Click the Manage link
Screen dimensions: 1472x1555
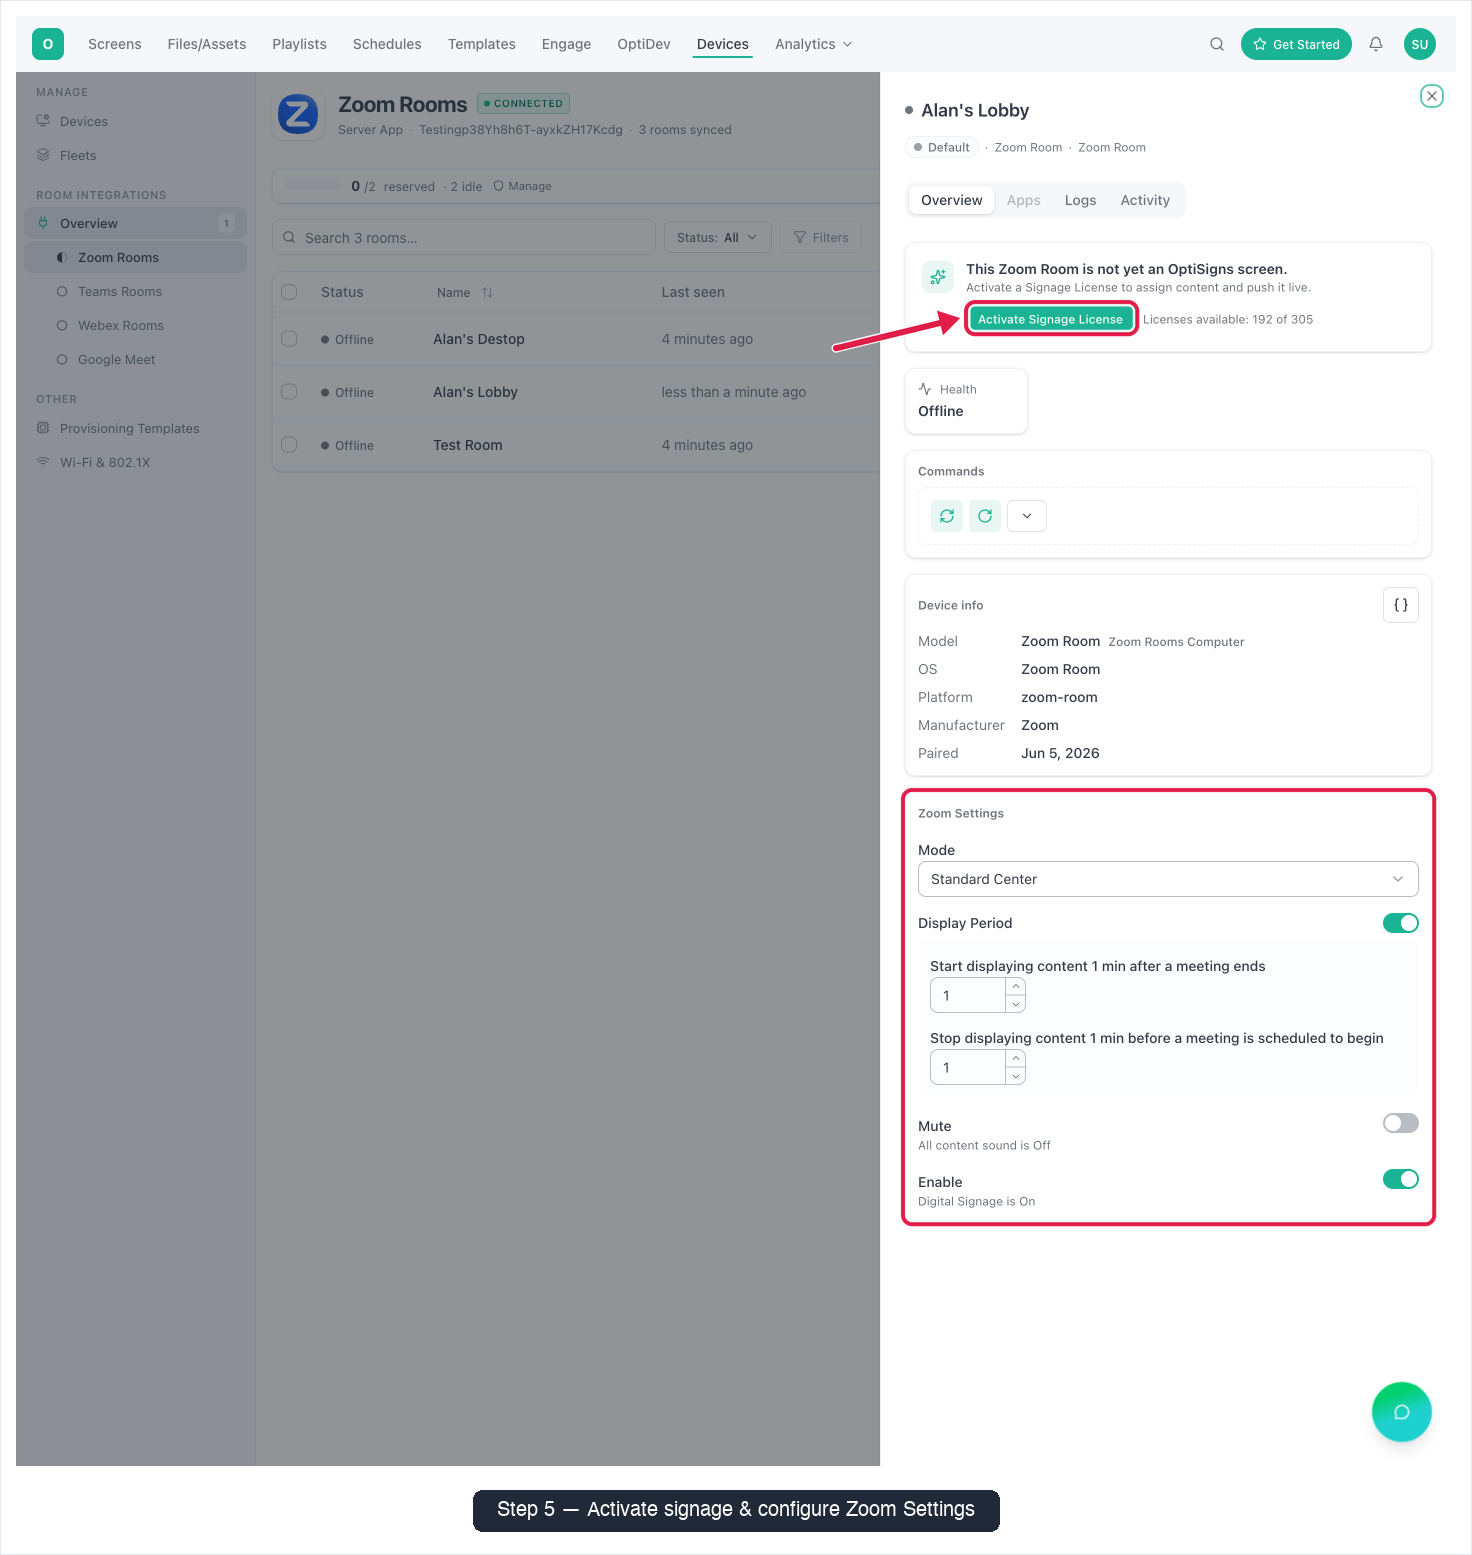tap(522, 186)
